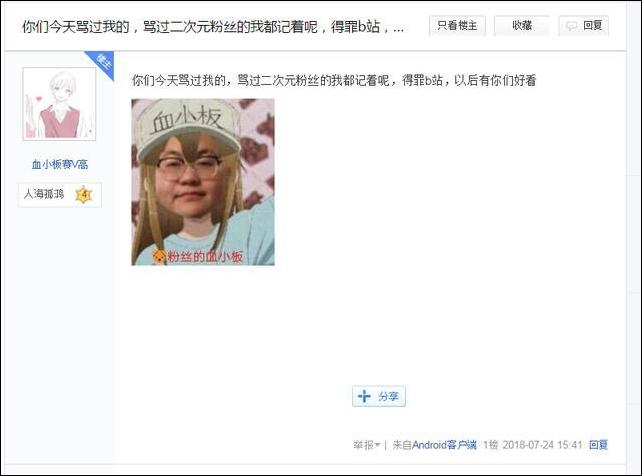Open the attached meme image
The height and width of the screenshot is (476, 642).
[x=203, y=182]
